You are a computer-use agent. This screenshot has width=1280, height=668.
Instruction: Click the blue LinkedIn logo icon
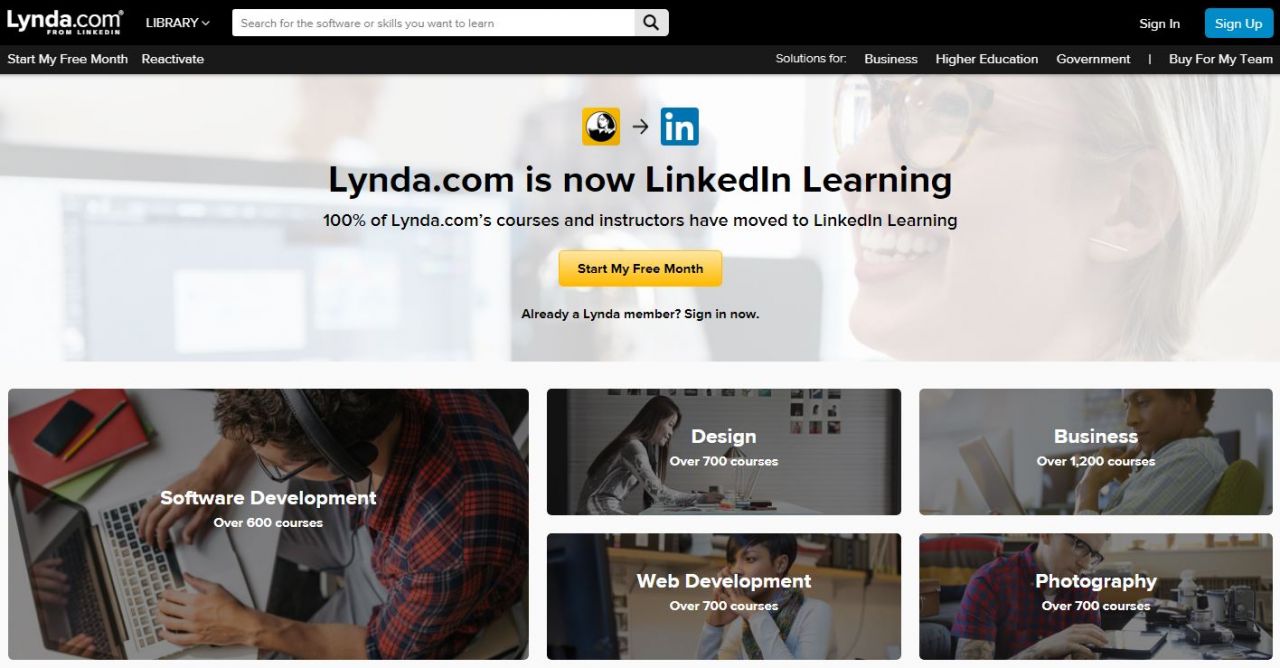[x=680, y=127]
